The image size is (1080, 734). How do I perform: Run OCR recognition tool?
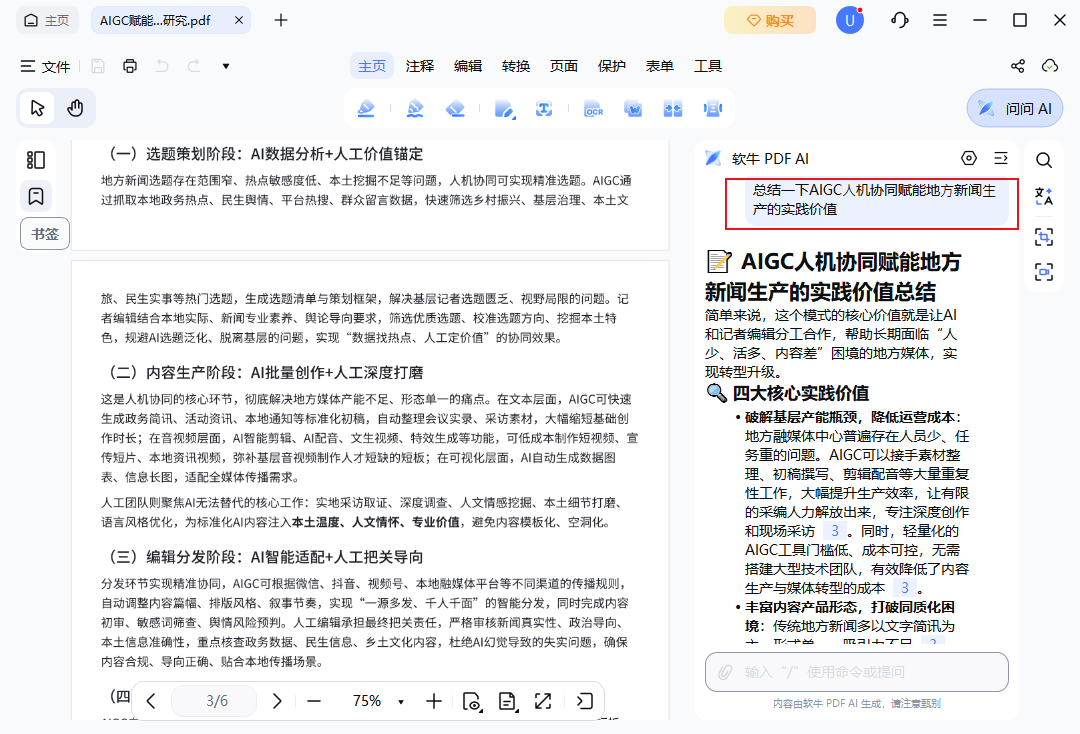[593, 109]
